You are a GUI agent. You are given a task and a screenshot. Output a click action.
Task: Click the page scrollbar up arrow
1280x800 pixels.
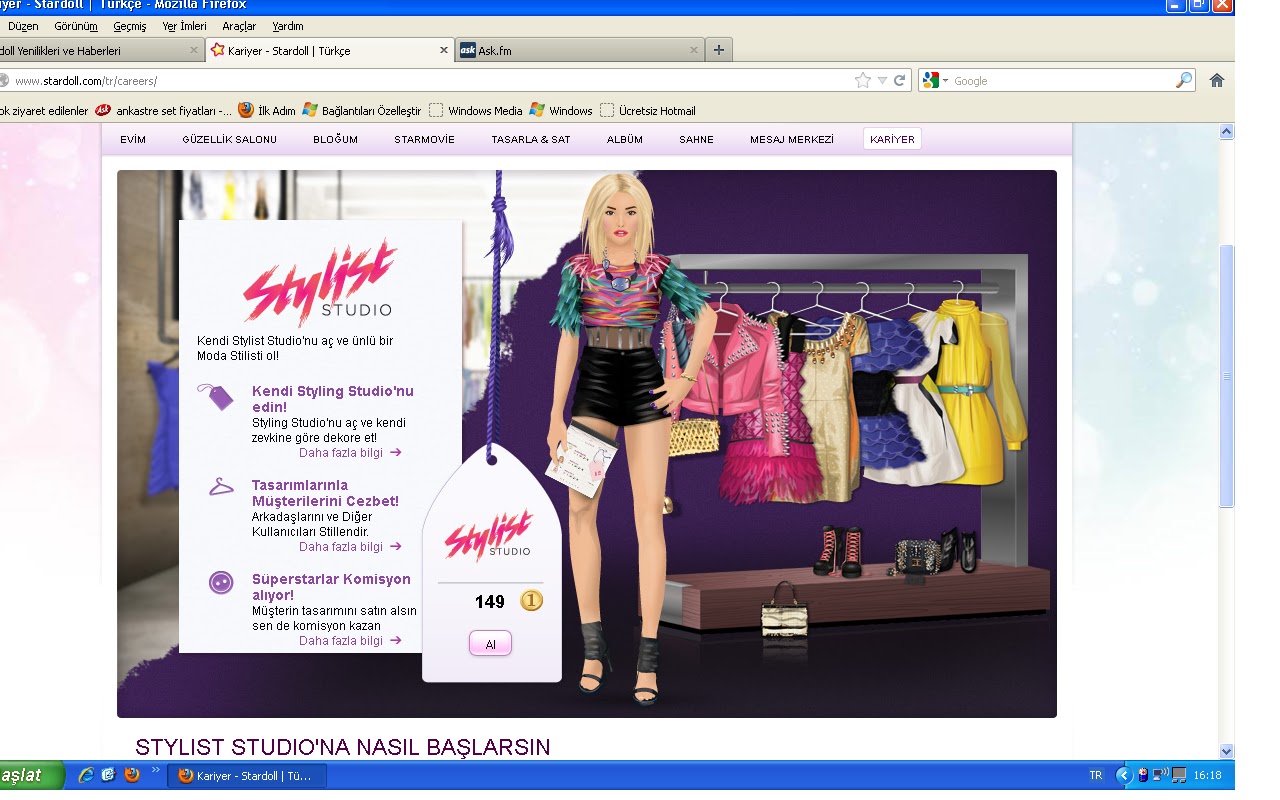pyautogui.click(x=1226, y=132)
